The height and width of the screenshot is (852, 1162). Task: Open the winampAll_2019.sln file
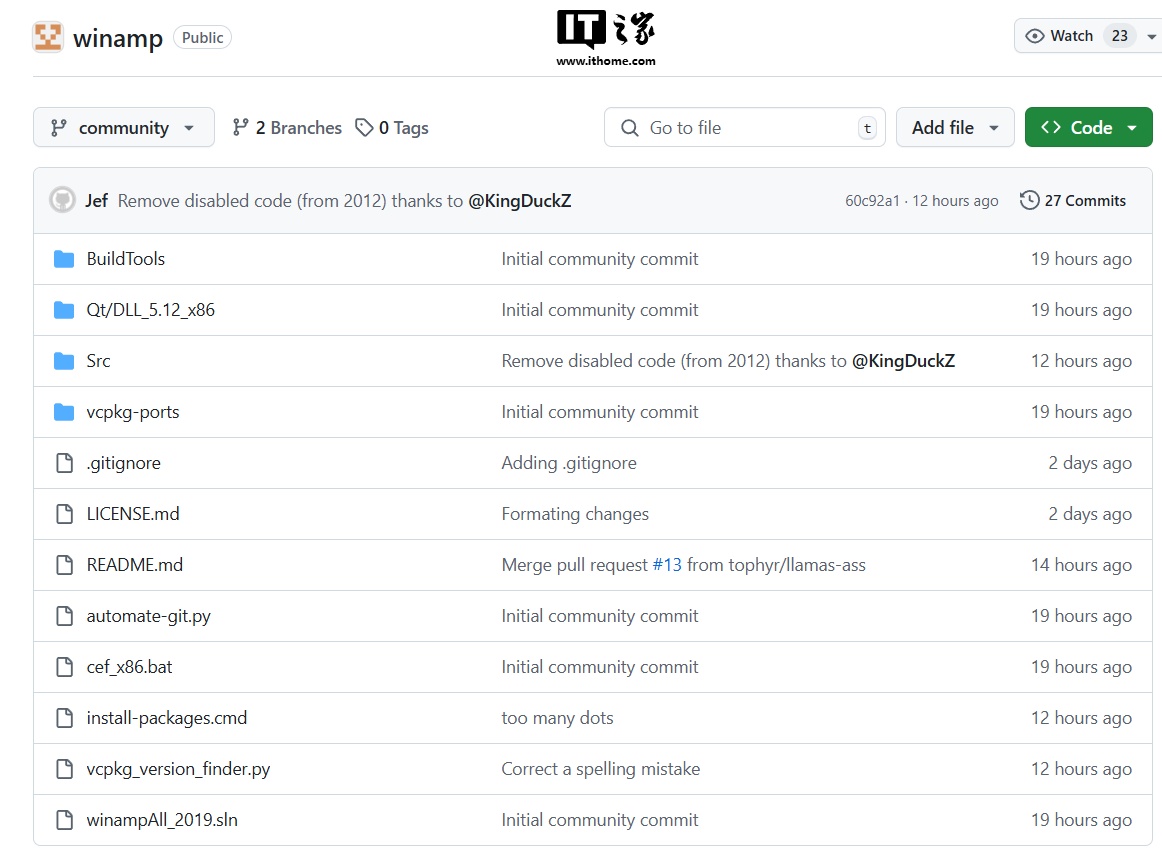162,820
